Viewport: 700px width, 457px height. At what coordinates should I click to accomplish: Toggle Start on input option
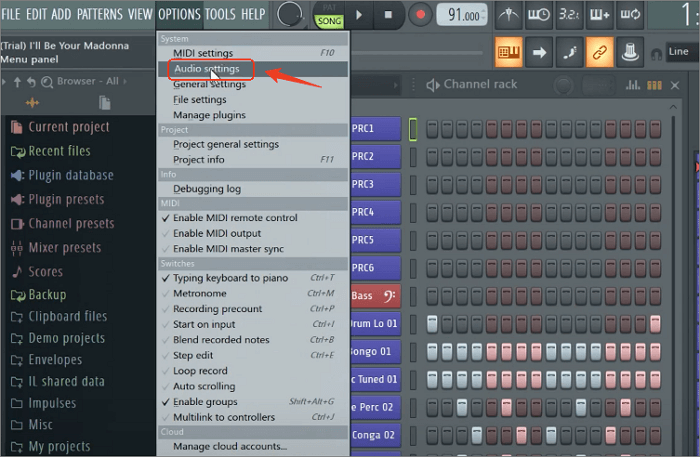(x=253, y=324)
